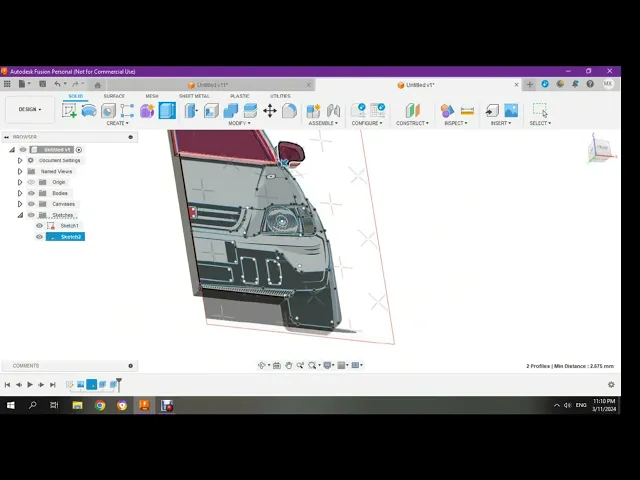Open the CONSTRUCT menu
Image resolution: width=640 pixels, height=480 pixels.
pyautogui.click(x=412, y=123)
